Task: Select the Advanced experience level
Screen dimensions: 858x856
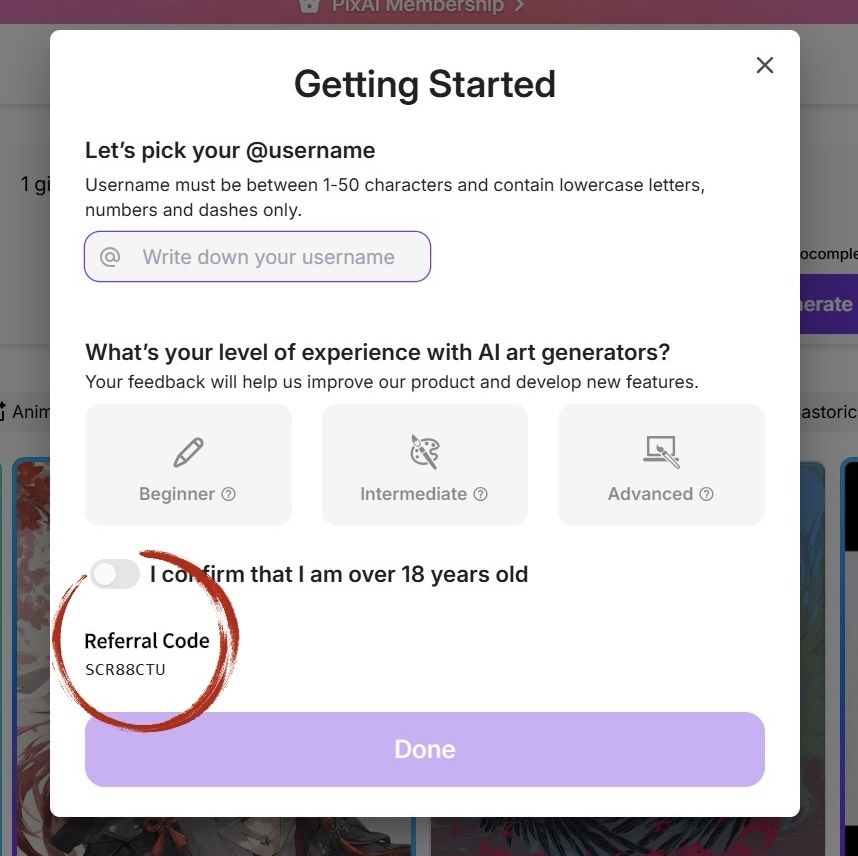Action: coord(661,465)
